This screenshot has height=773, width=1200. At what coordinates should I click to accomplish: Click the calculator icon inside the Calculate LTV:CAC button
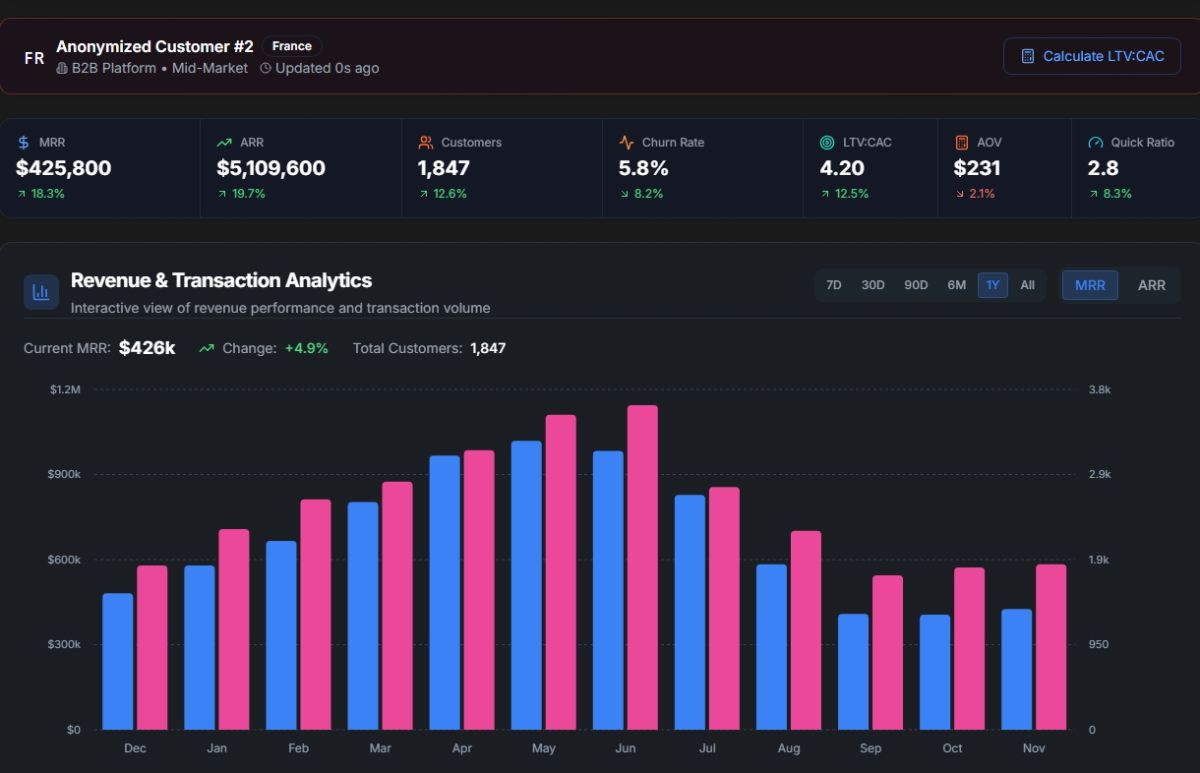(1027, 56)
